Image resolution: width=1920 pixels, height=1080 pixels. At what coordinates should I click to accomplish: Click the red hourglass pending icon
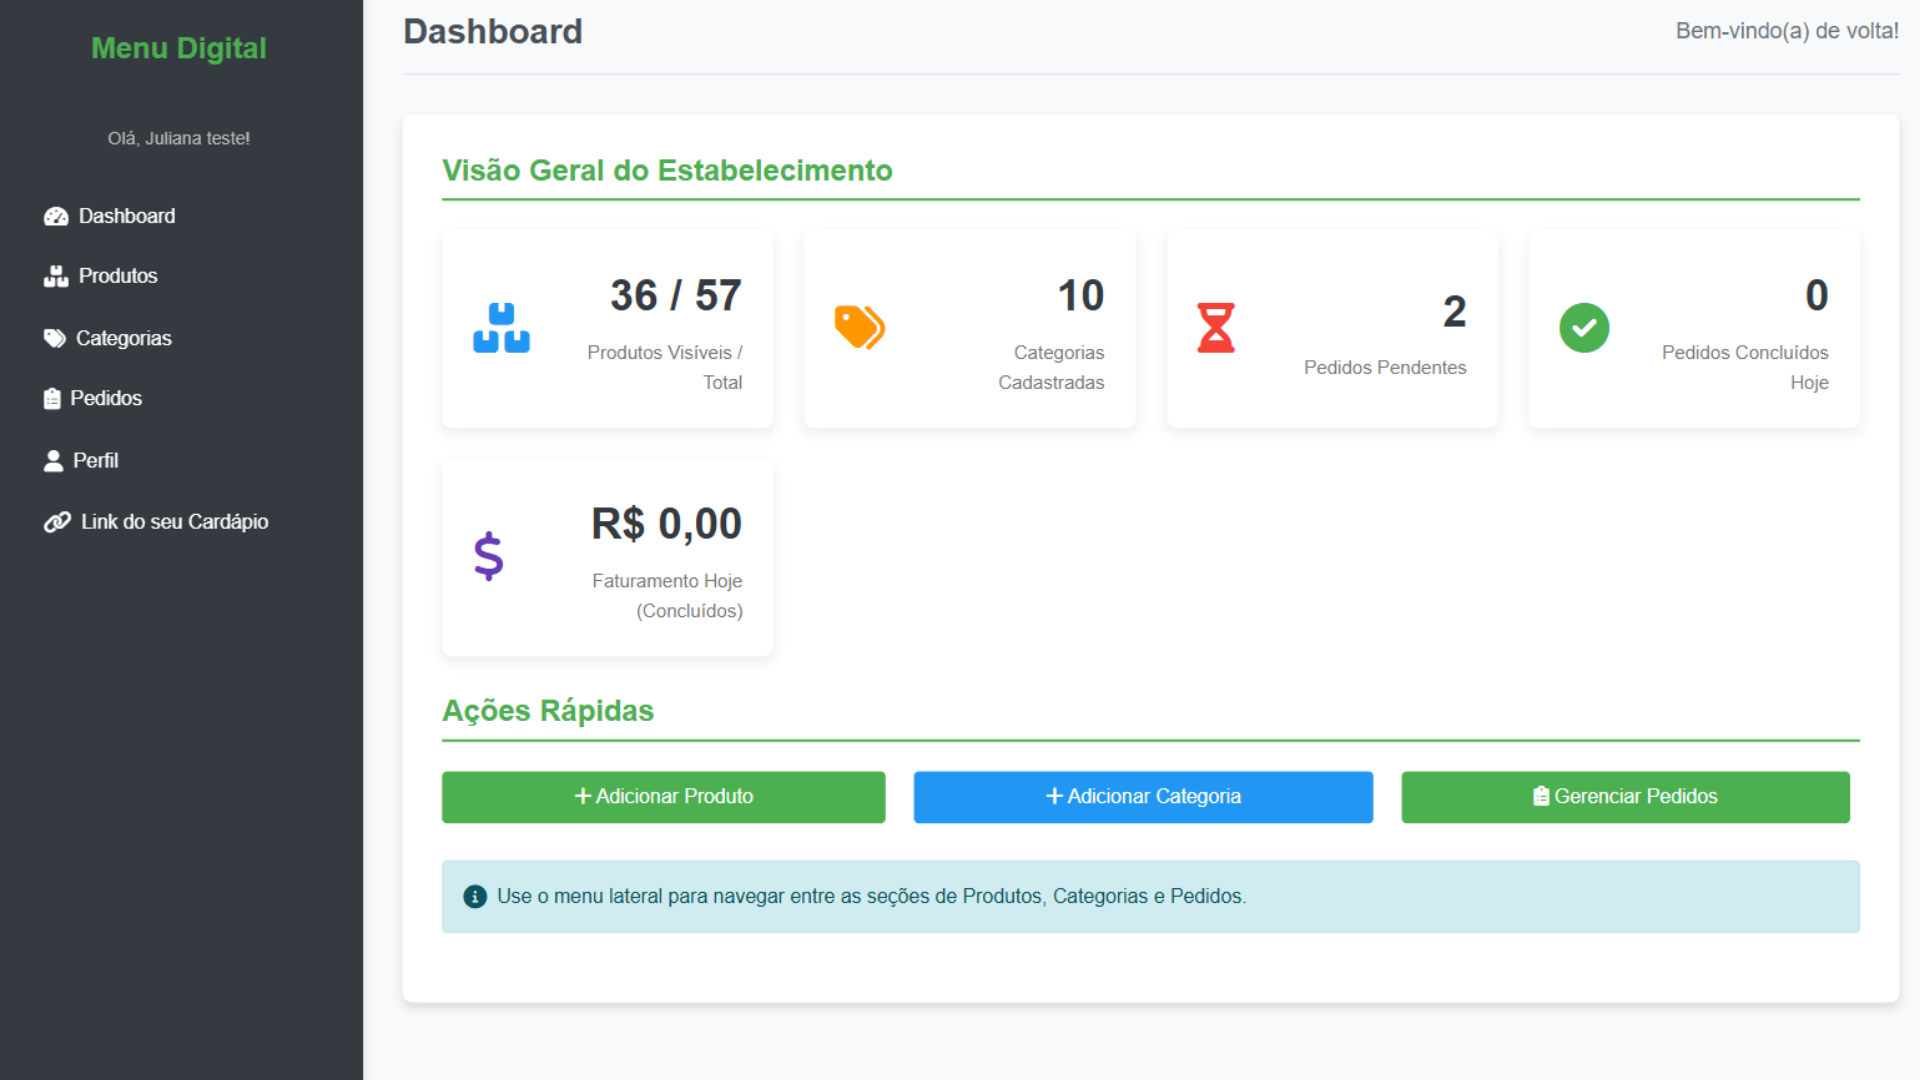click(1216, 328)
